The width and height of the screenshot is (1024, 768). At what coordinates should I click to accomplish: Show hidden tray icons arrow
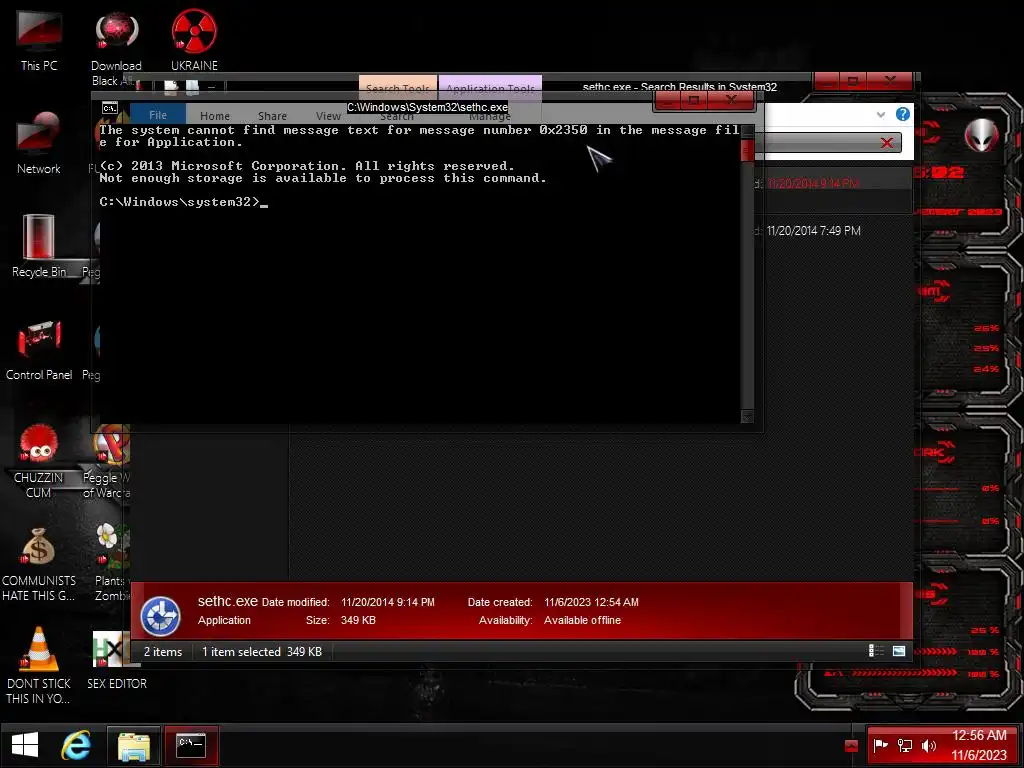tap(851, 745)
